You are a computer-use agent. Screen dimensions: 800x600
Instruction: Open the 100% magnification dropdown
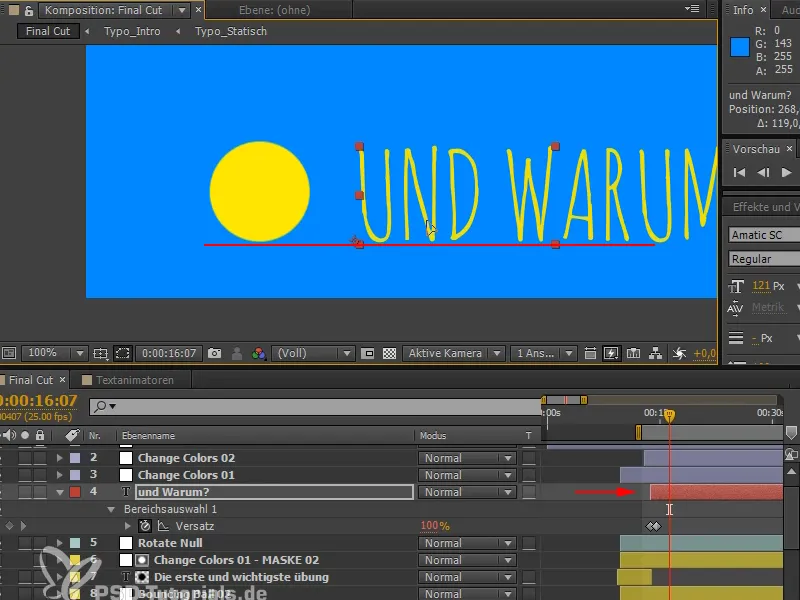(x=54, y=353)
